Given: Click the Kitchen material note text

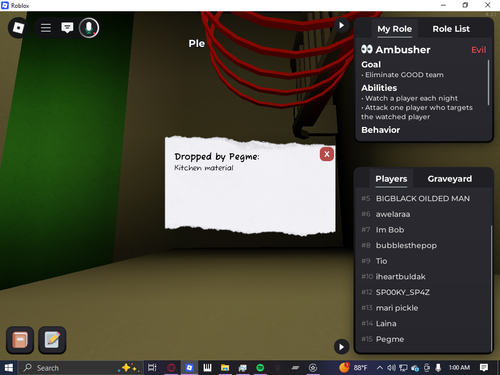Looking at the screenshot, I should click(204, 168).
